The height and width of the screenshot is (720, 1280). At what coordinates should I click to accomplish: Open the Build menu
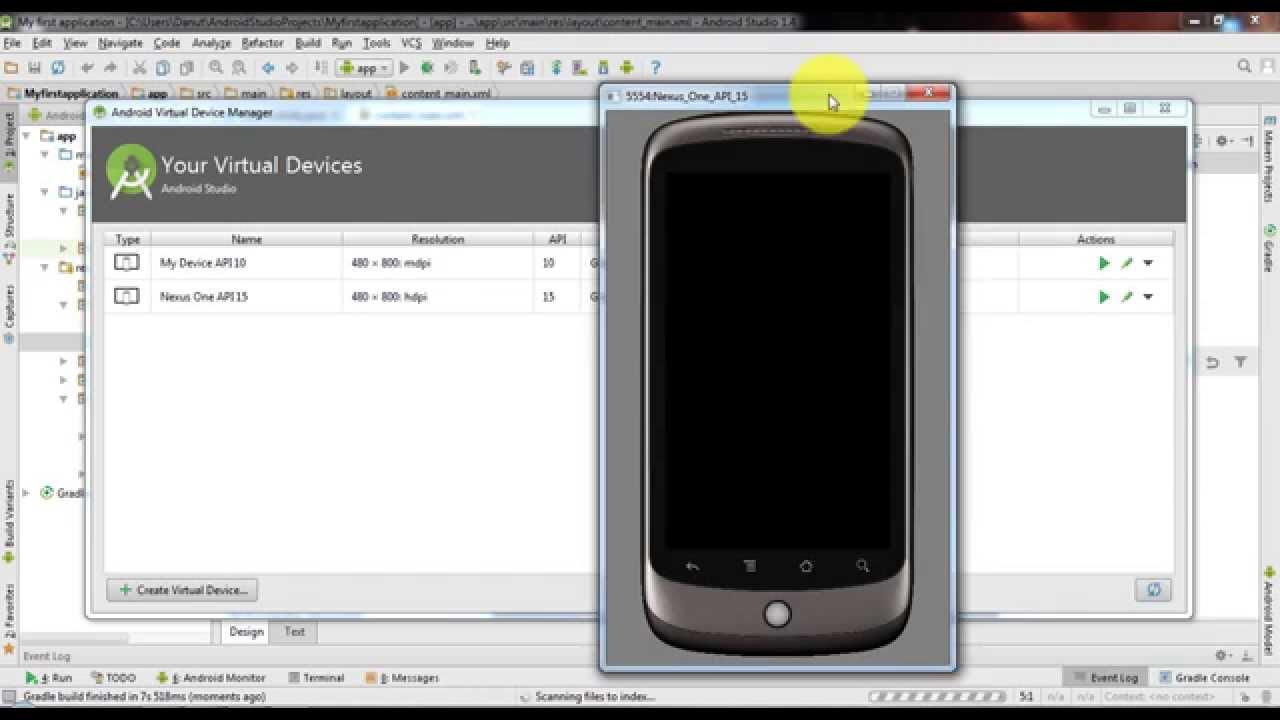tap(308, 43)
